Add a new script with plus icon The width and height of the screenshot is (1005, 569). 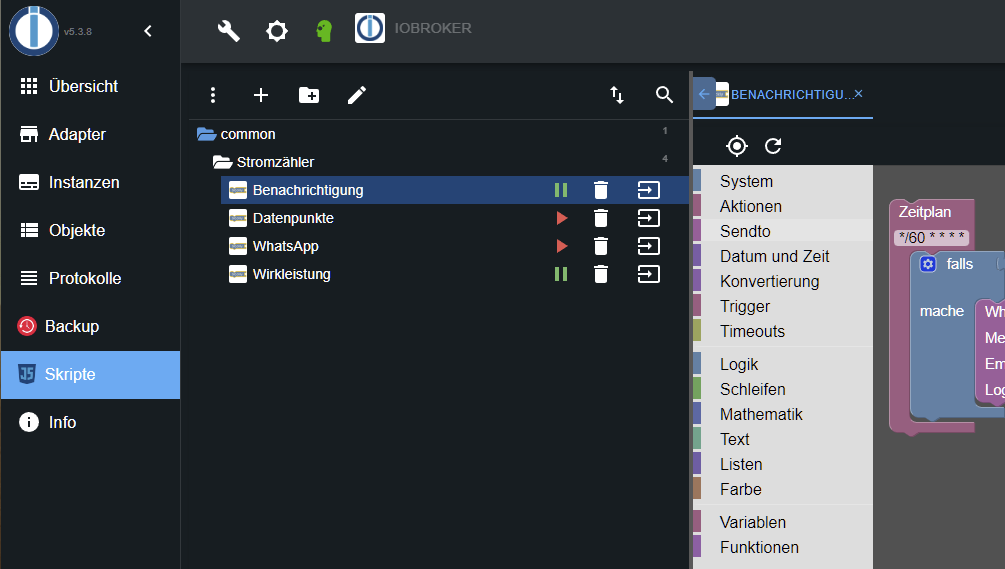point(261,95)
